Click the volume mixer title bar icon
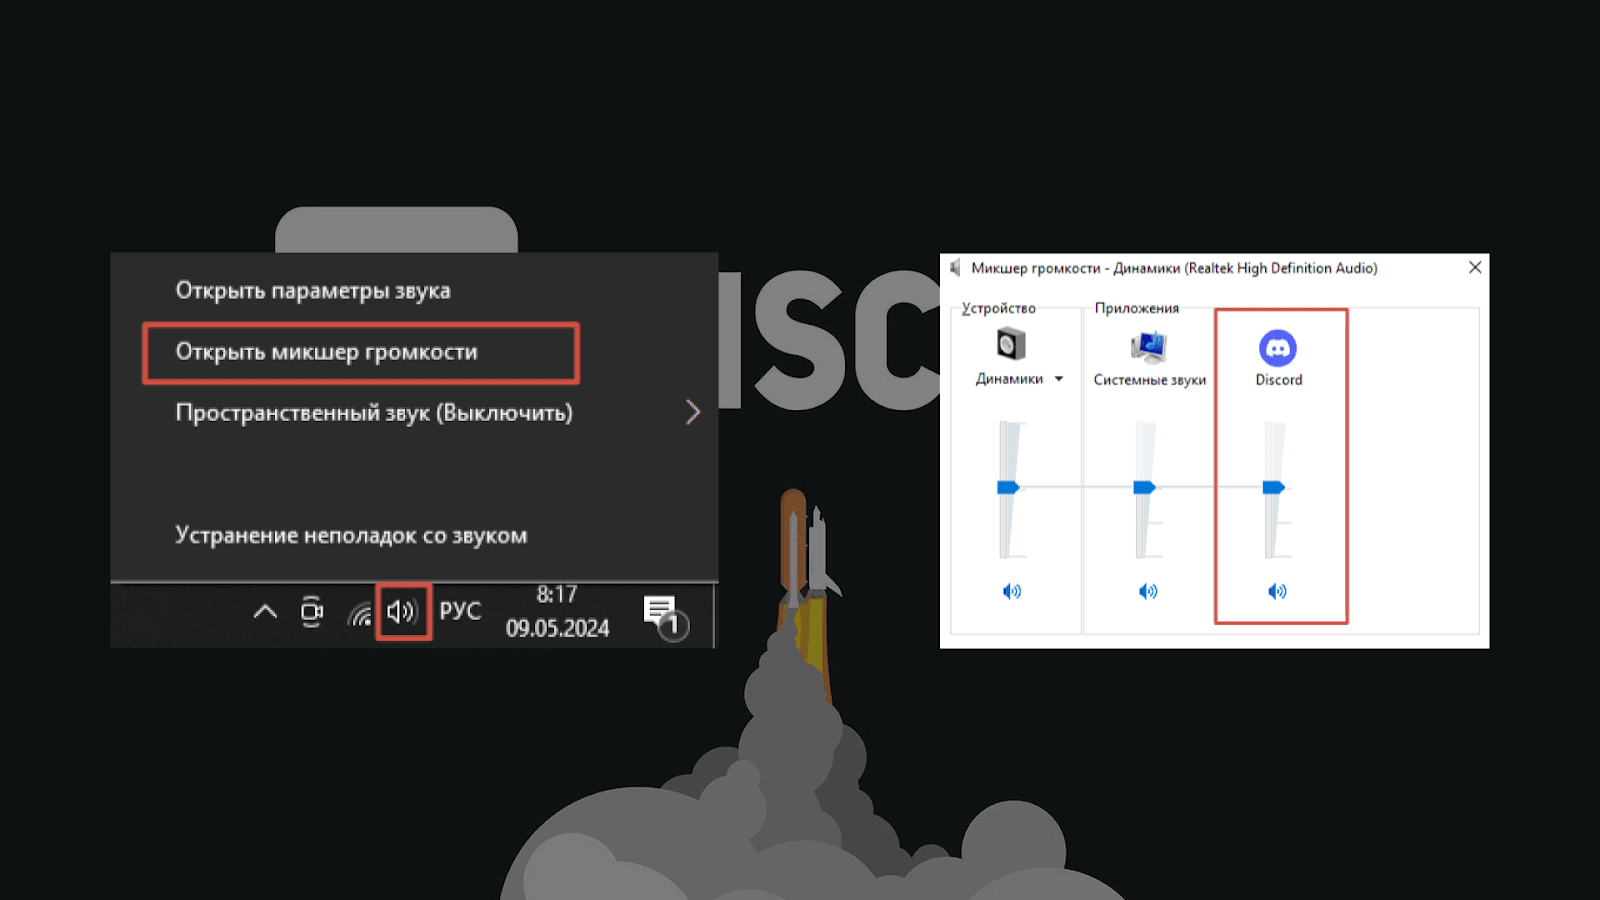Viewport: 1600px width, 900px height. point(956,268)
